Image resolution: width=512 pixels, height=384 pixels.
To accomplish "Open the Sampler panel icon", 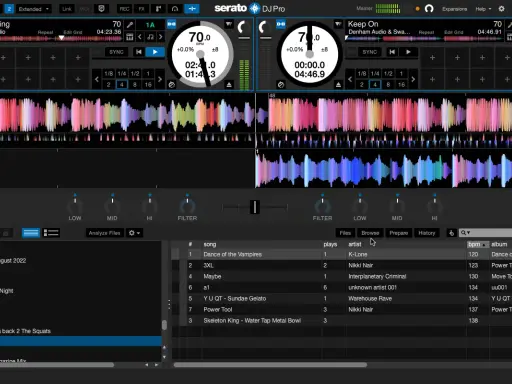I will pos(158,9).
